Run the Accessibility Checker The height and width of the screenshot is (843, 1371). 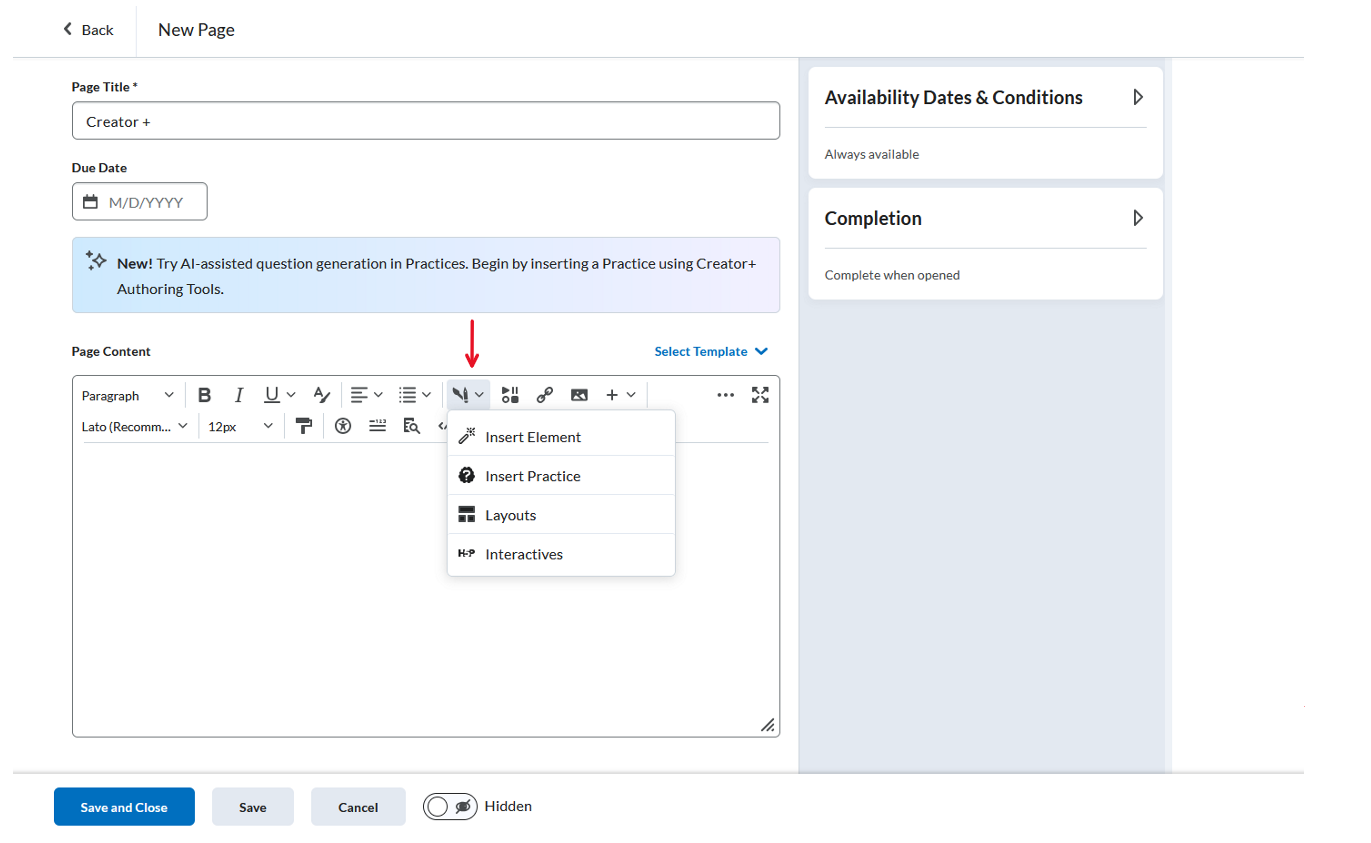[x=343, y=426]
